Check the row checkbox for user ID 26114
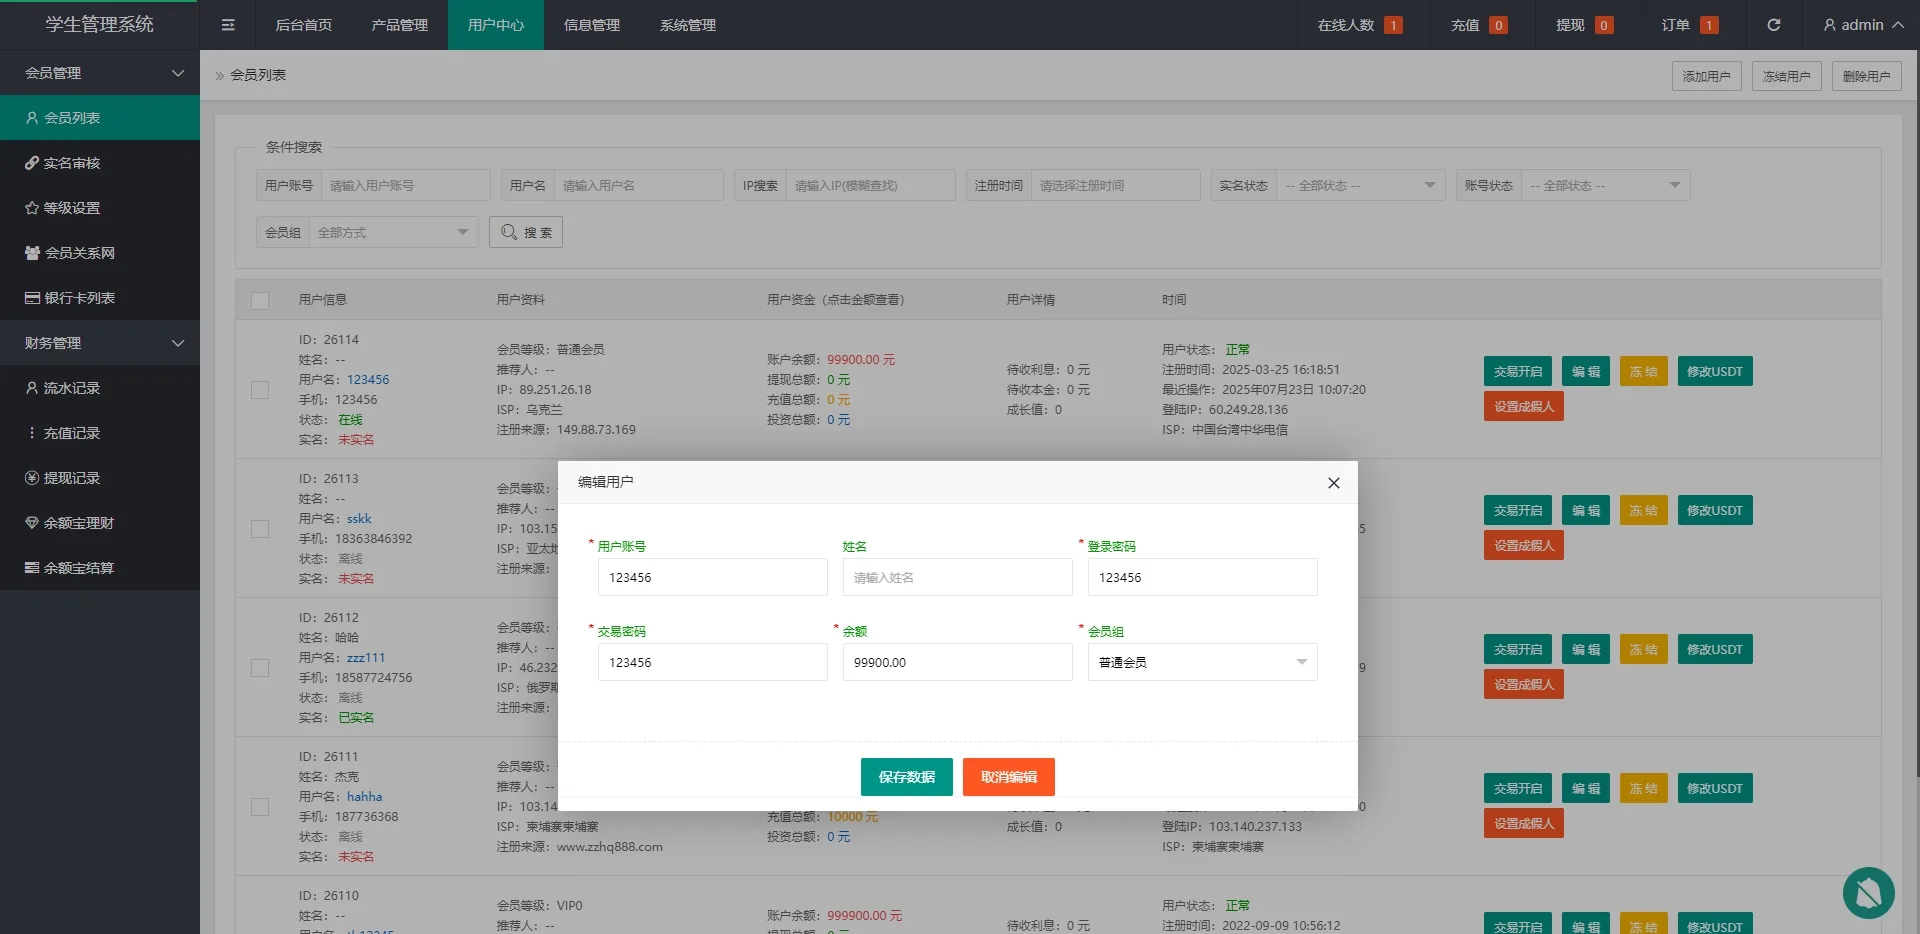The width and height of the screenshot is (1920, 934). click(260, 390)
